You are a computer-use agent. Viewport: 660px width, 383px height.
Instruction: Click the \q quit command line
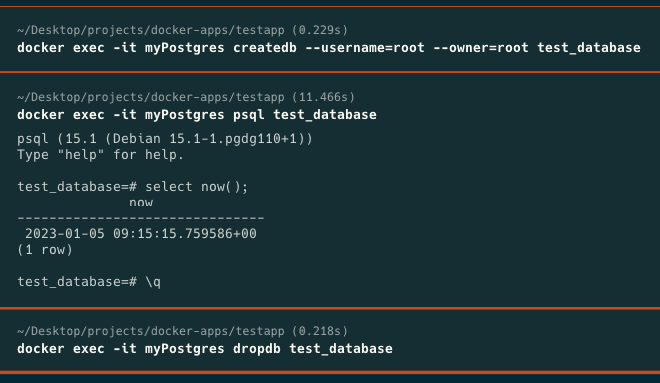(x=89, y=282)
